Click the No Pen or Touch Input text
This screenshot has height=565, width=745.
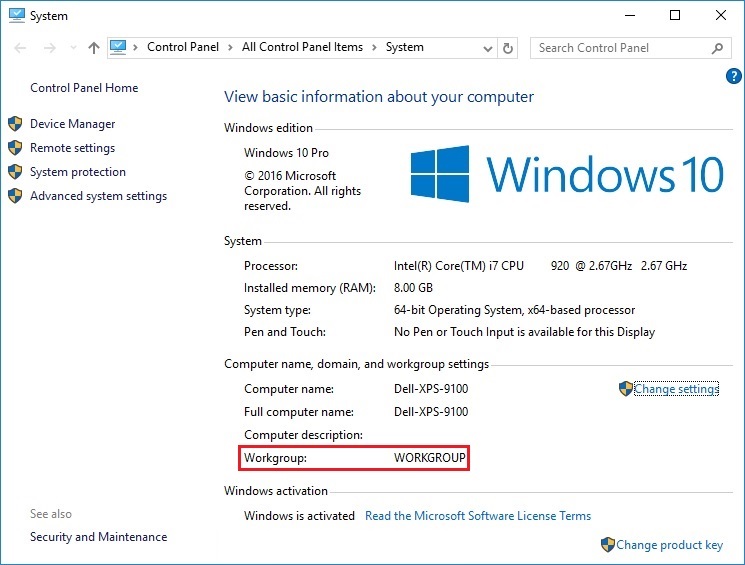pos(524,332)
